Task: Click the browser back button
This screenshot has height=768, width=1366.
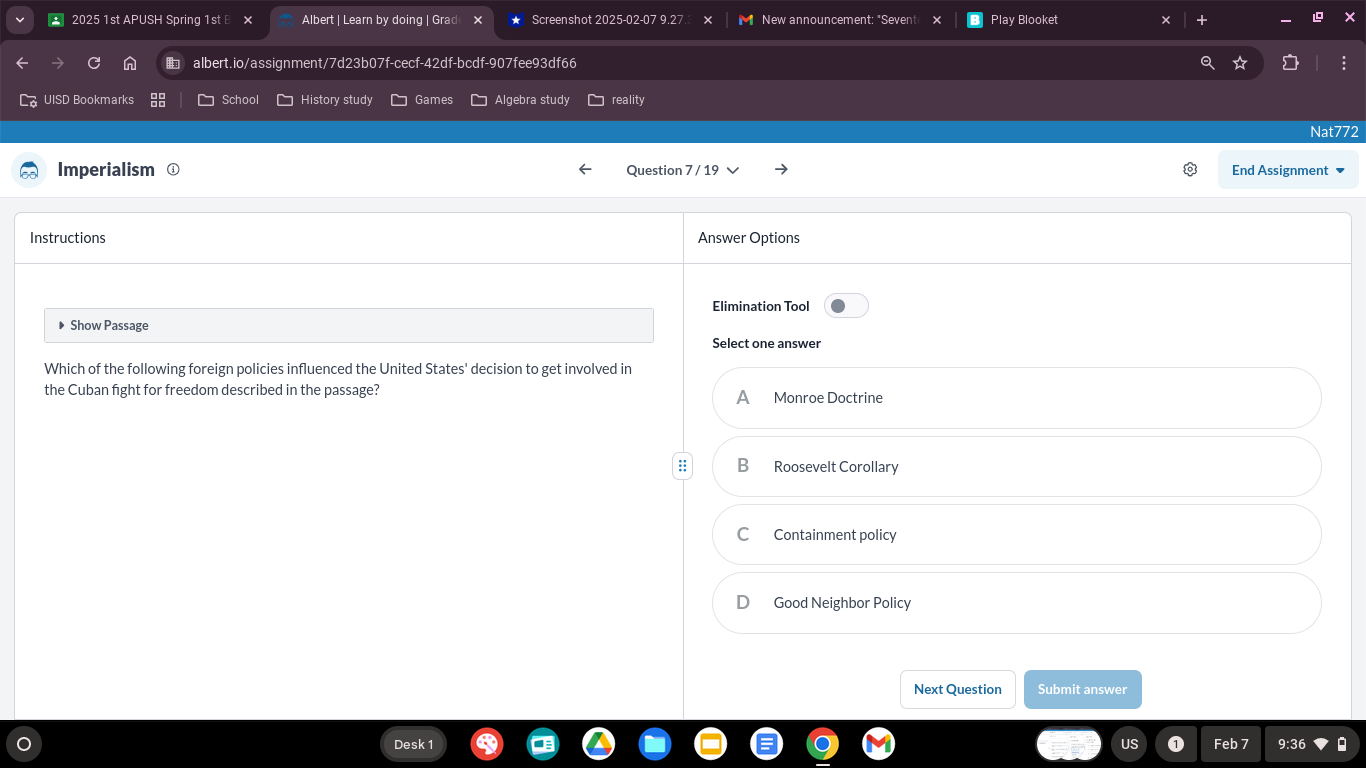Action: click(x=22, y=63)
